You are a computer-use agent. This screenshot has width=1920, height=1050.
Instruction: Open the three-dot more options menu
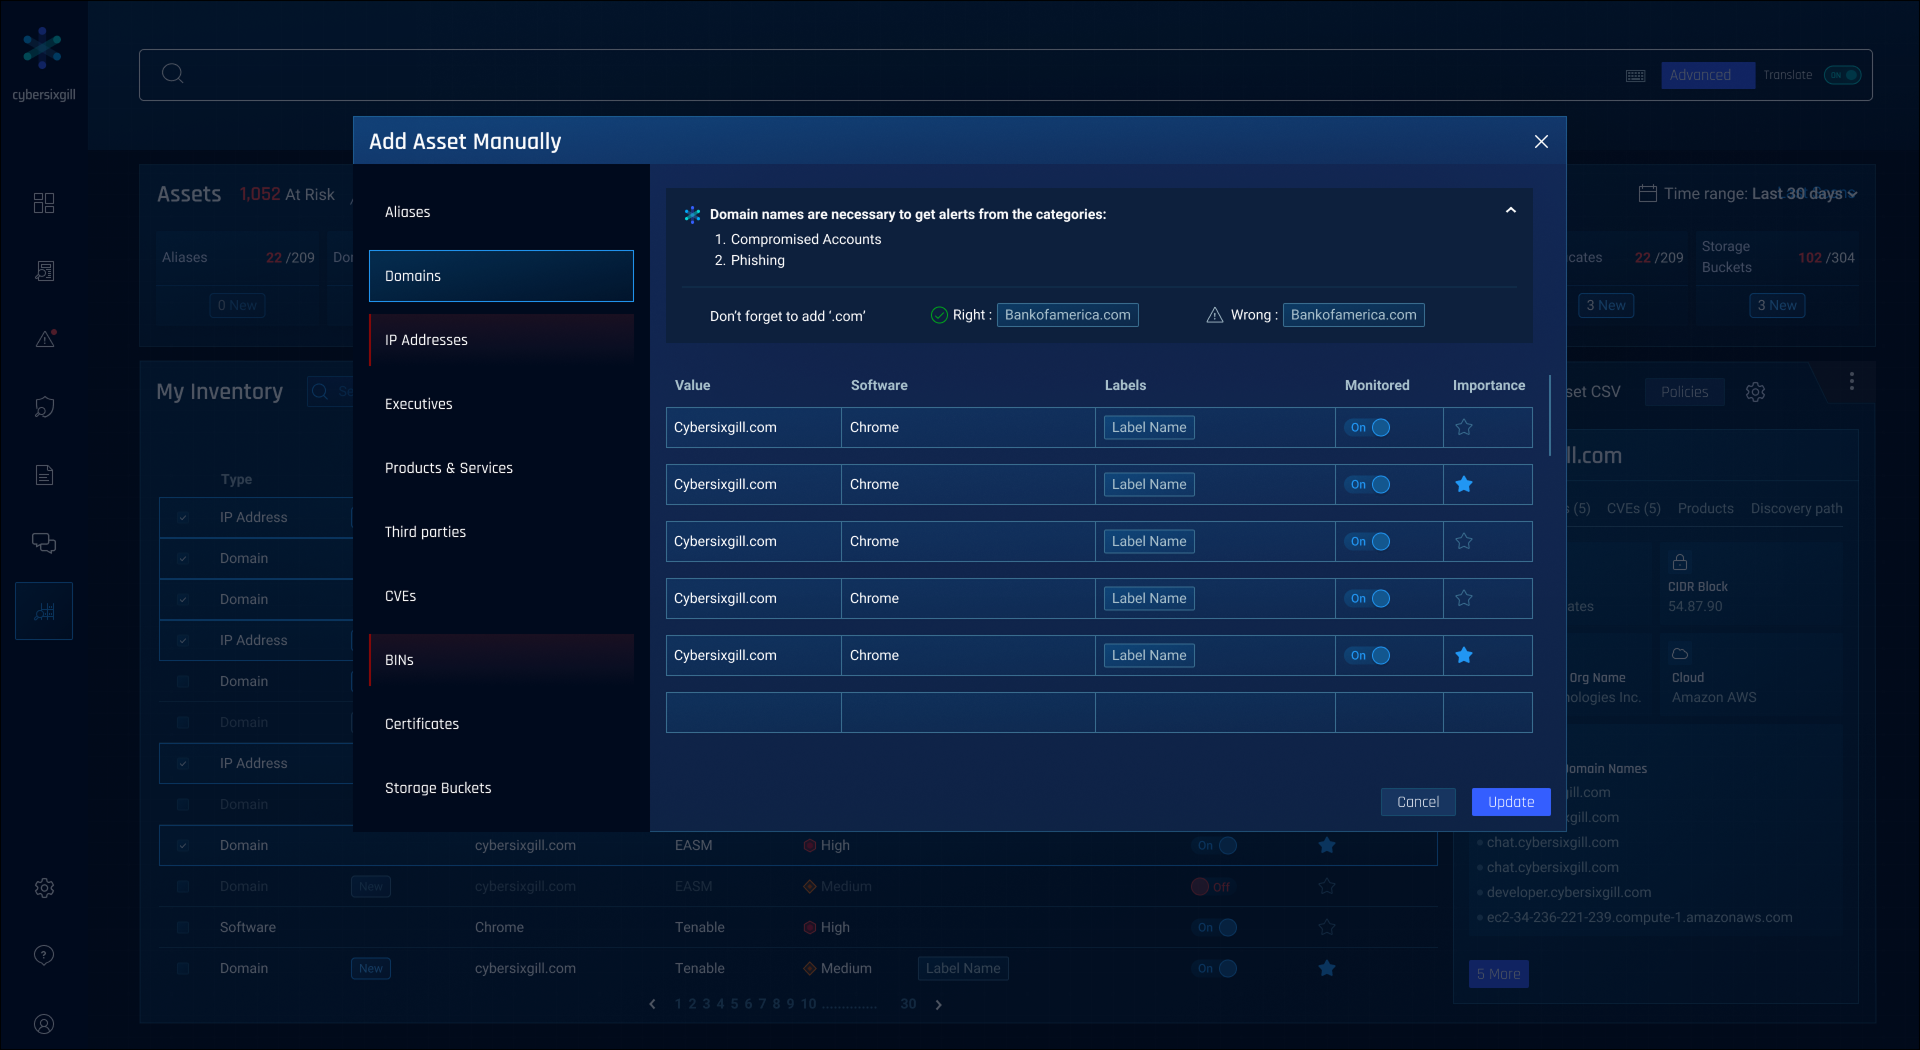pyautogui.click(x=1852, y=381)
